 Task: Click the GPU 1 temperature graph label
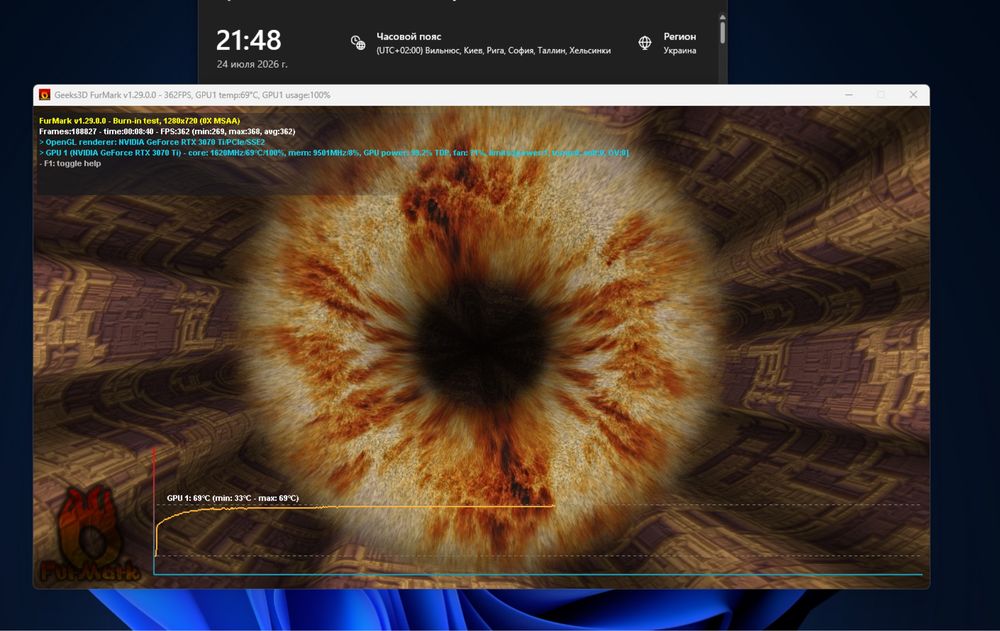(x=233, y=498)
